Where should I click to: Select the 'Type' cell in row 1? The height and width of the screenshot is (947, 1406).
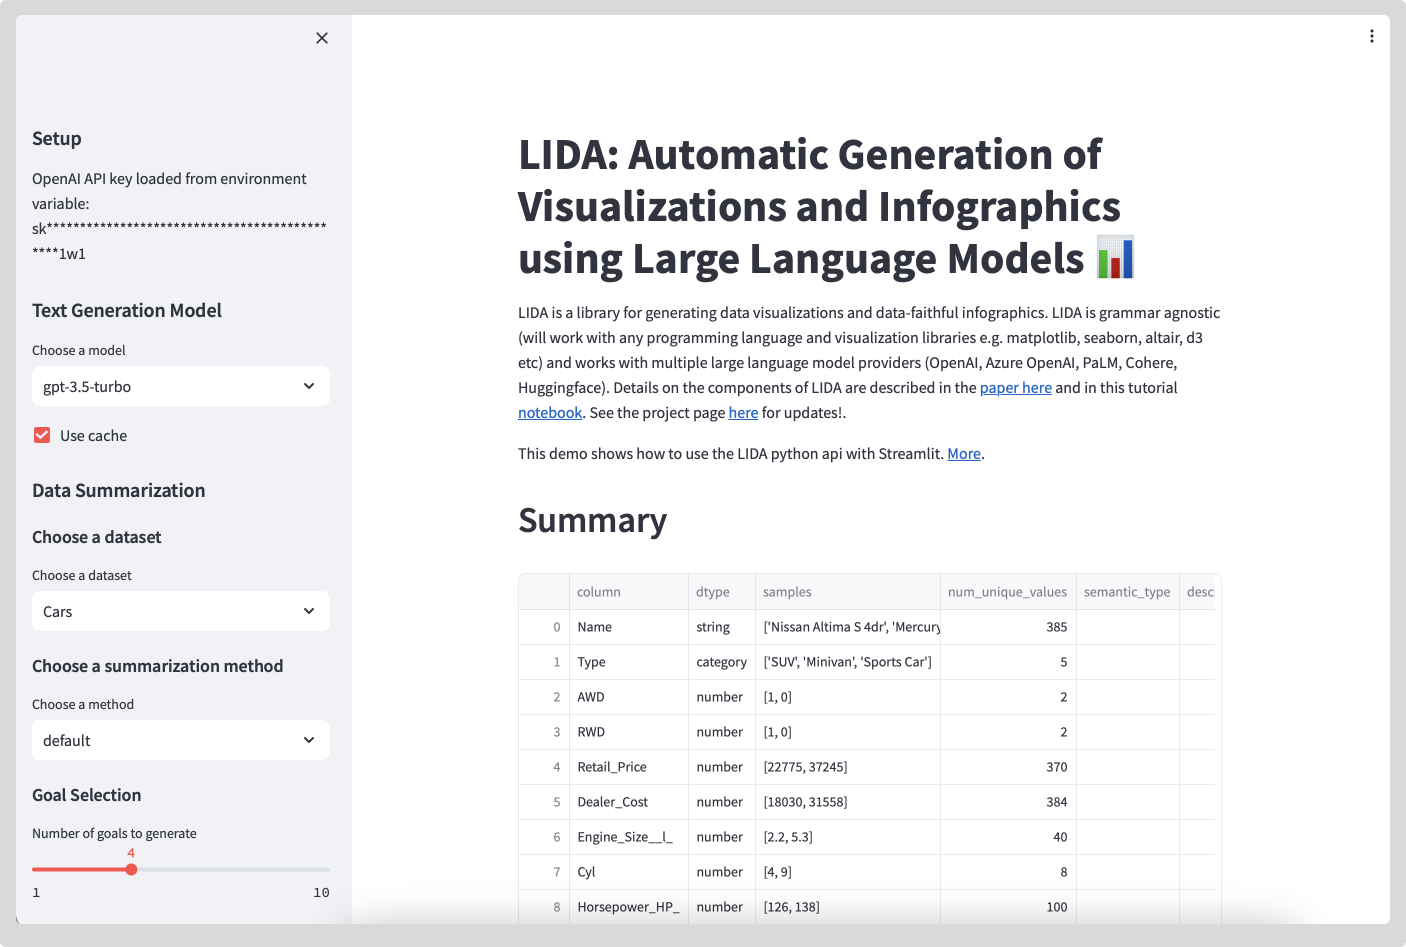(x=628, y=662)
